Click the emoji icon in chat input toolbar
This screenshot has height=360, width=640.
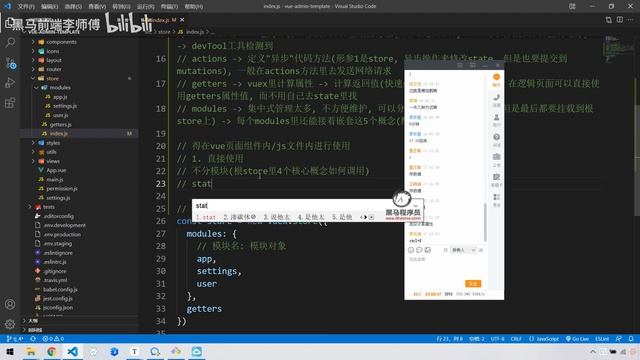click(x=411, y=250)
